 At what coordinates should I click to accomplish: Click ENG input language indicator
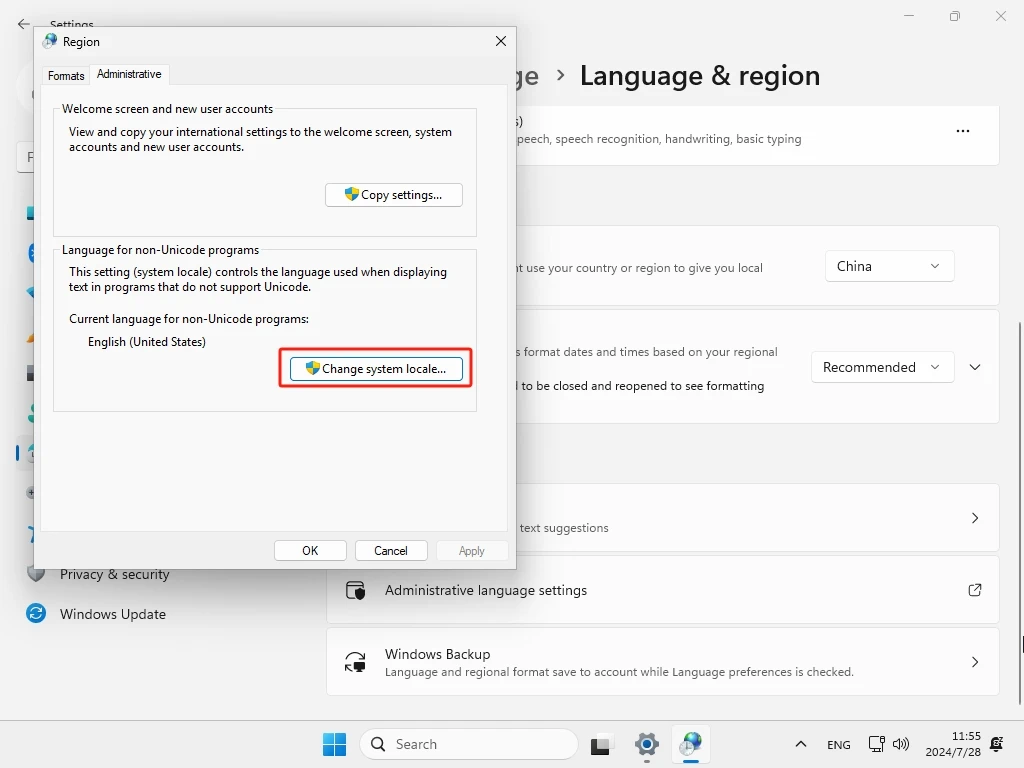click(839, 744)
